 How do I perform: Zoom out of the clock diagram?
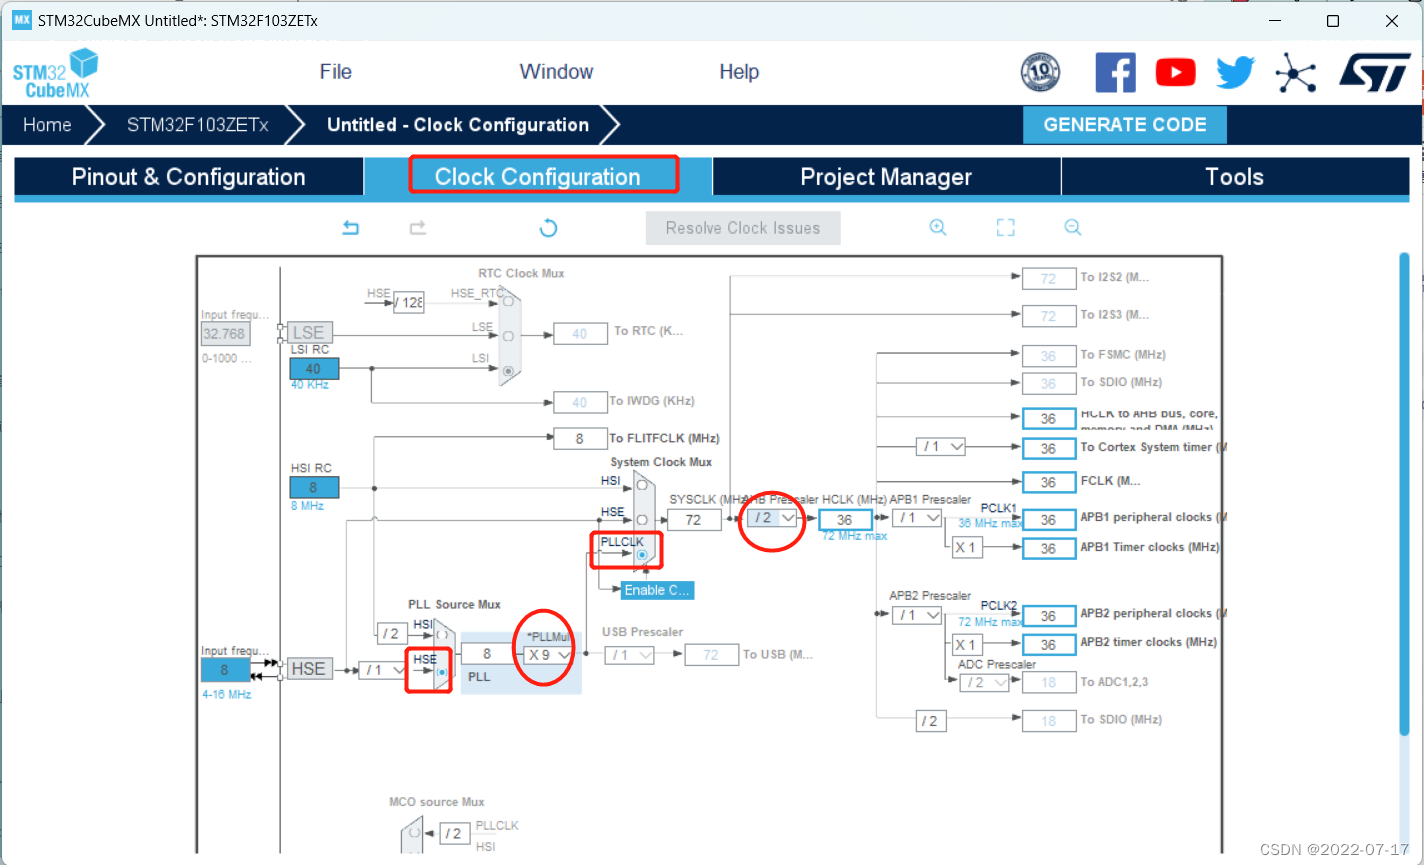[x=1073, y=228]
